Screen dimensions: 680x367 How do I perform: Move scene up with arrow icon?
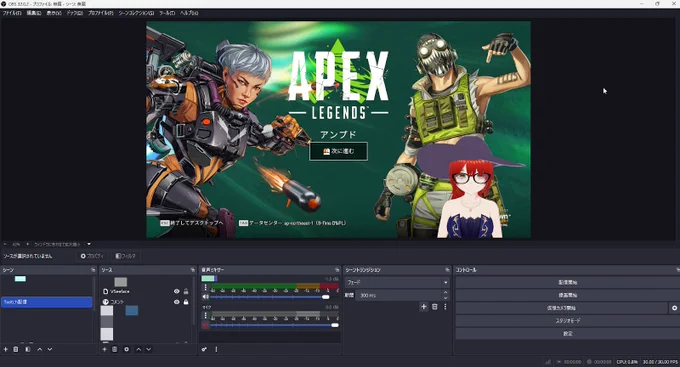(39, 349)
